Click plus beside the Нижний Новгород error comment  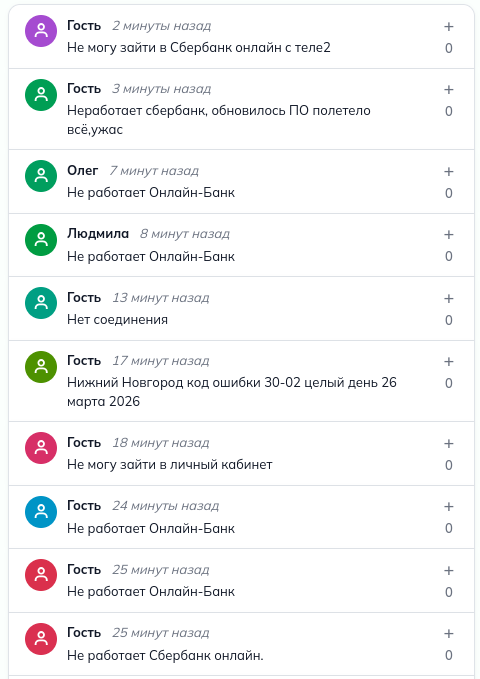pyautogui.click(x=449, y=362)
